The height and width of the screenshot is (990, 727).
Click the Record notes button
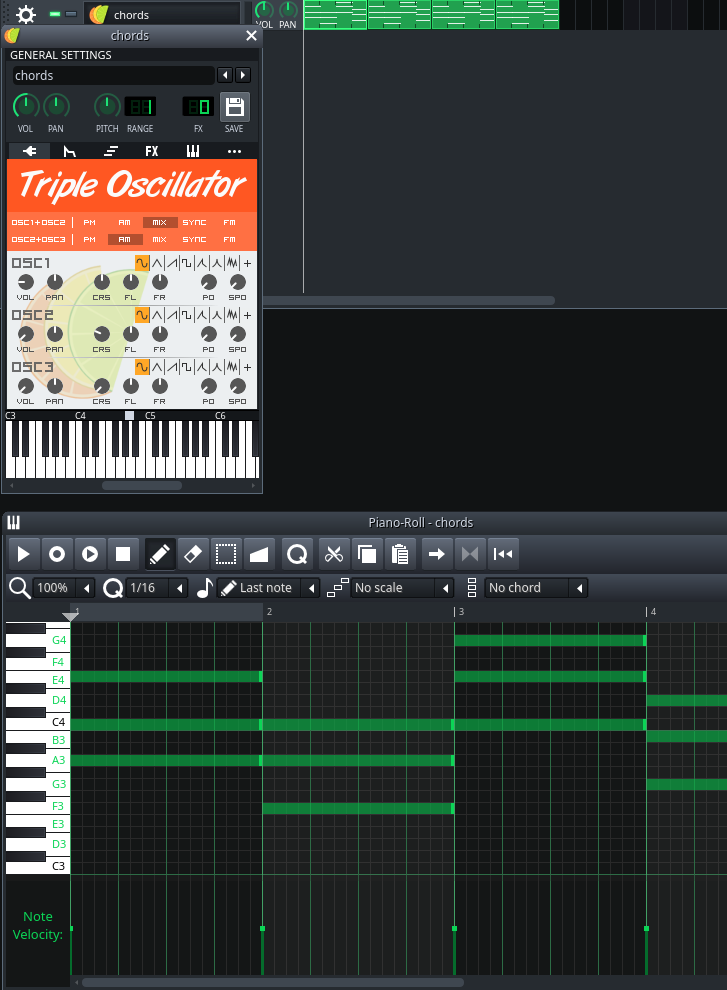(x=57, y=554)
